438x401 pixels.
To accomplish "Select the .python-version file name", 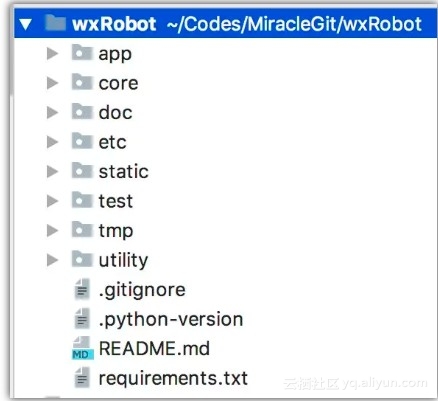I will pos(171,320).
